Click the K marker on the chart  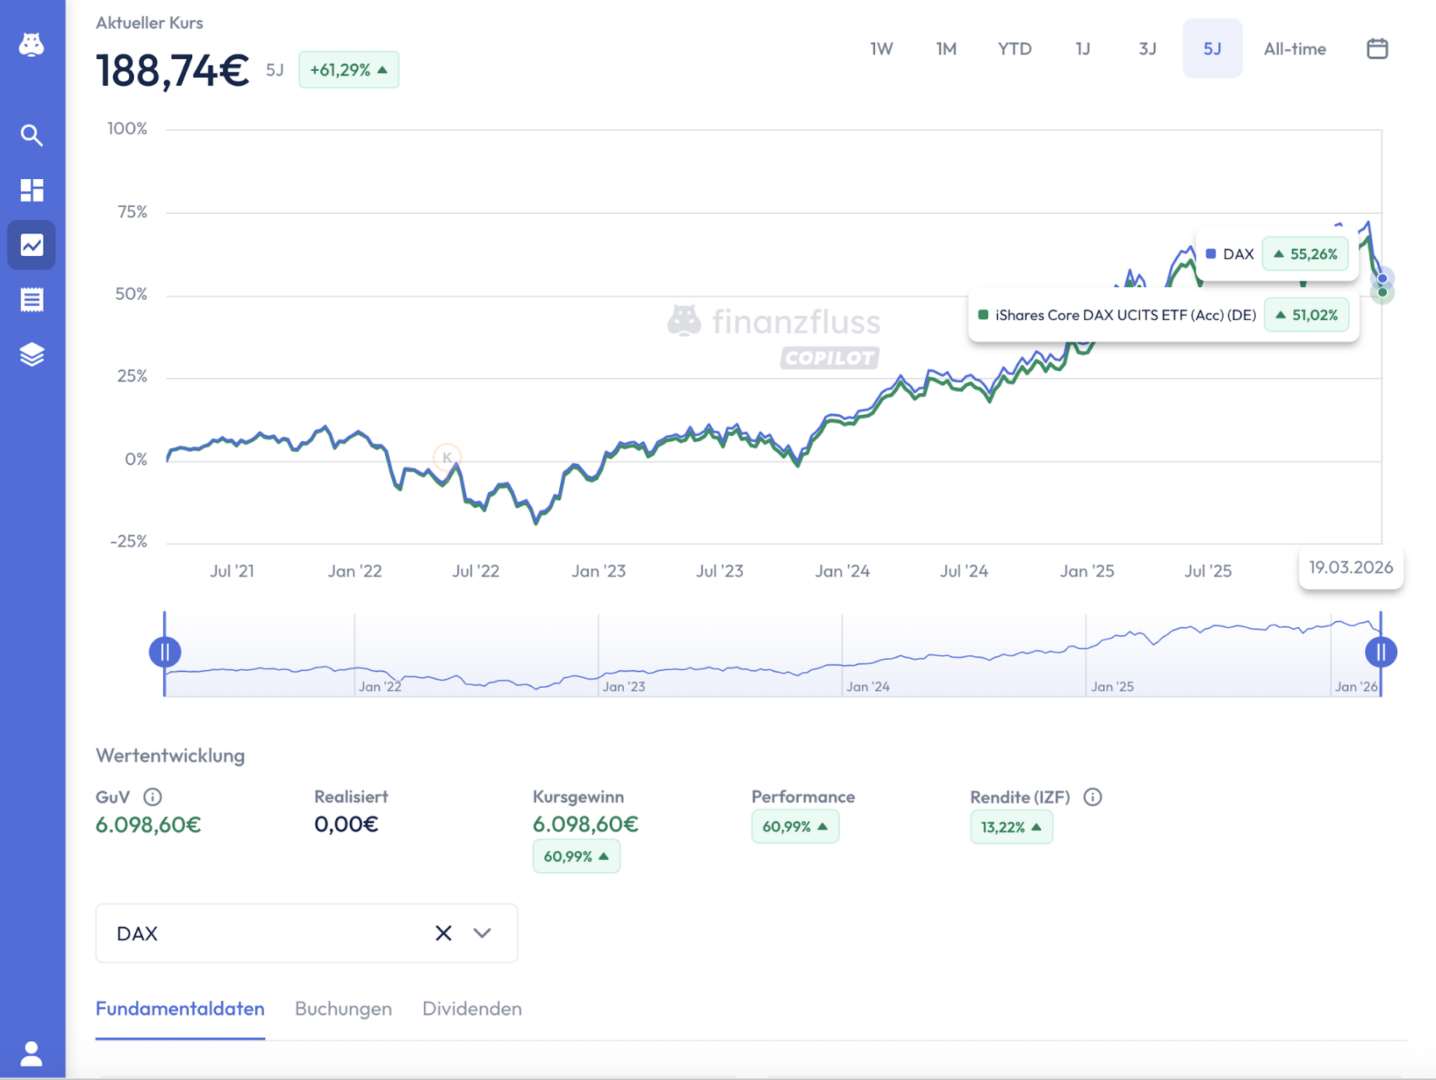coord(447,457)
